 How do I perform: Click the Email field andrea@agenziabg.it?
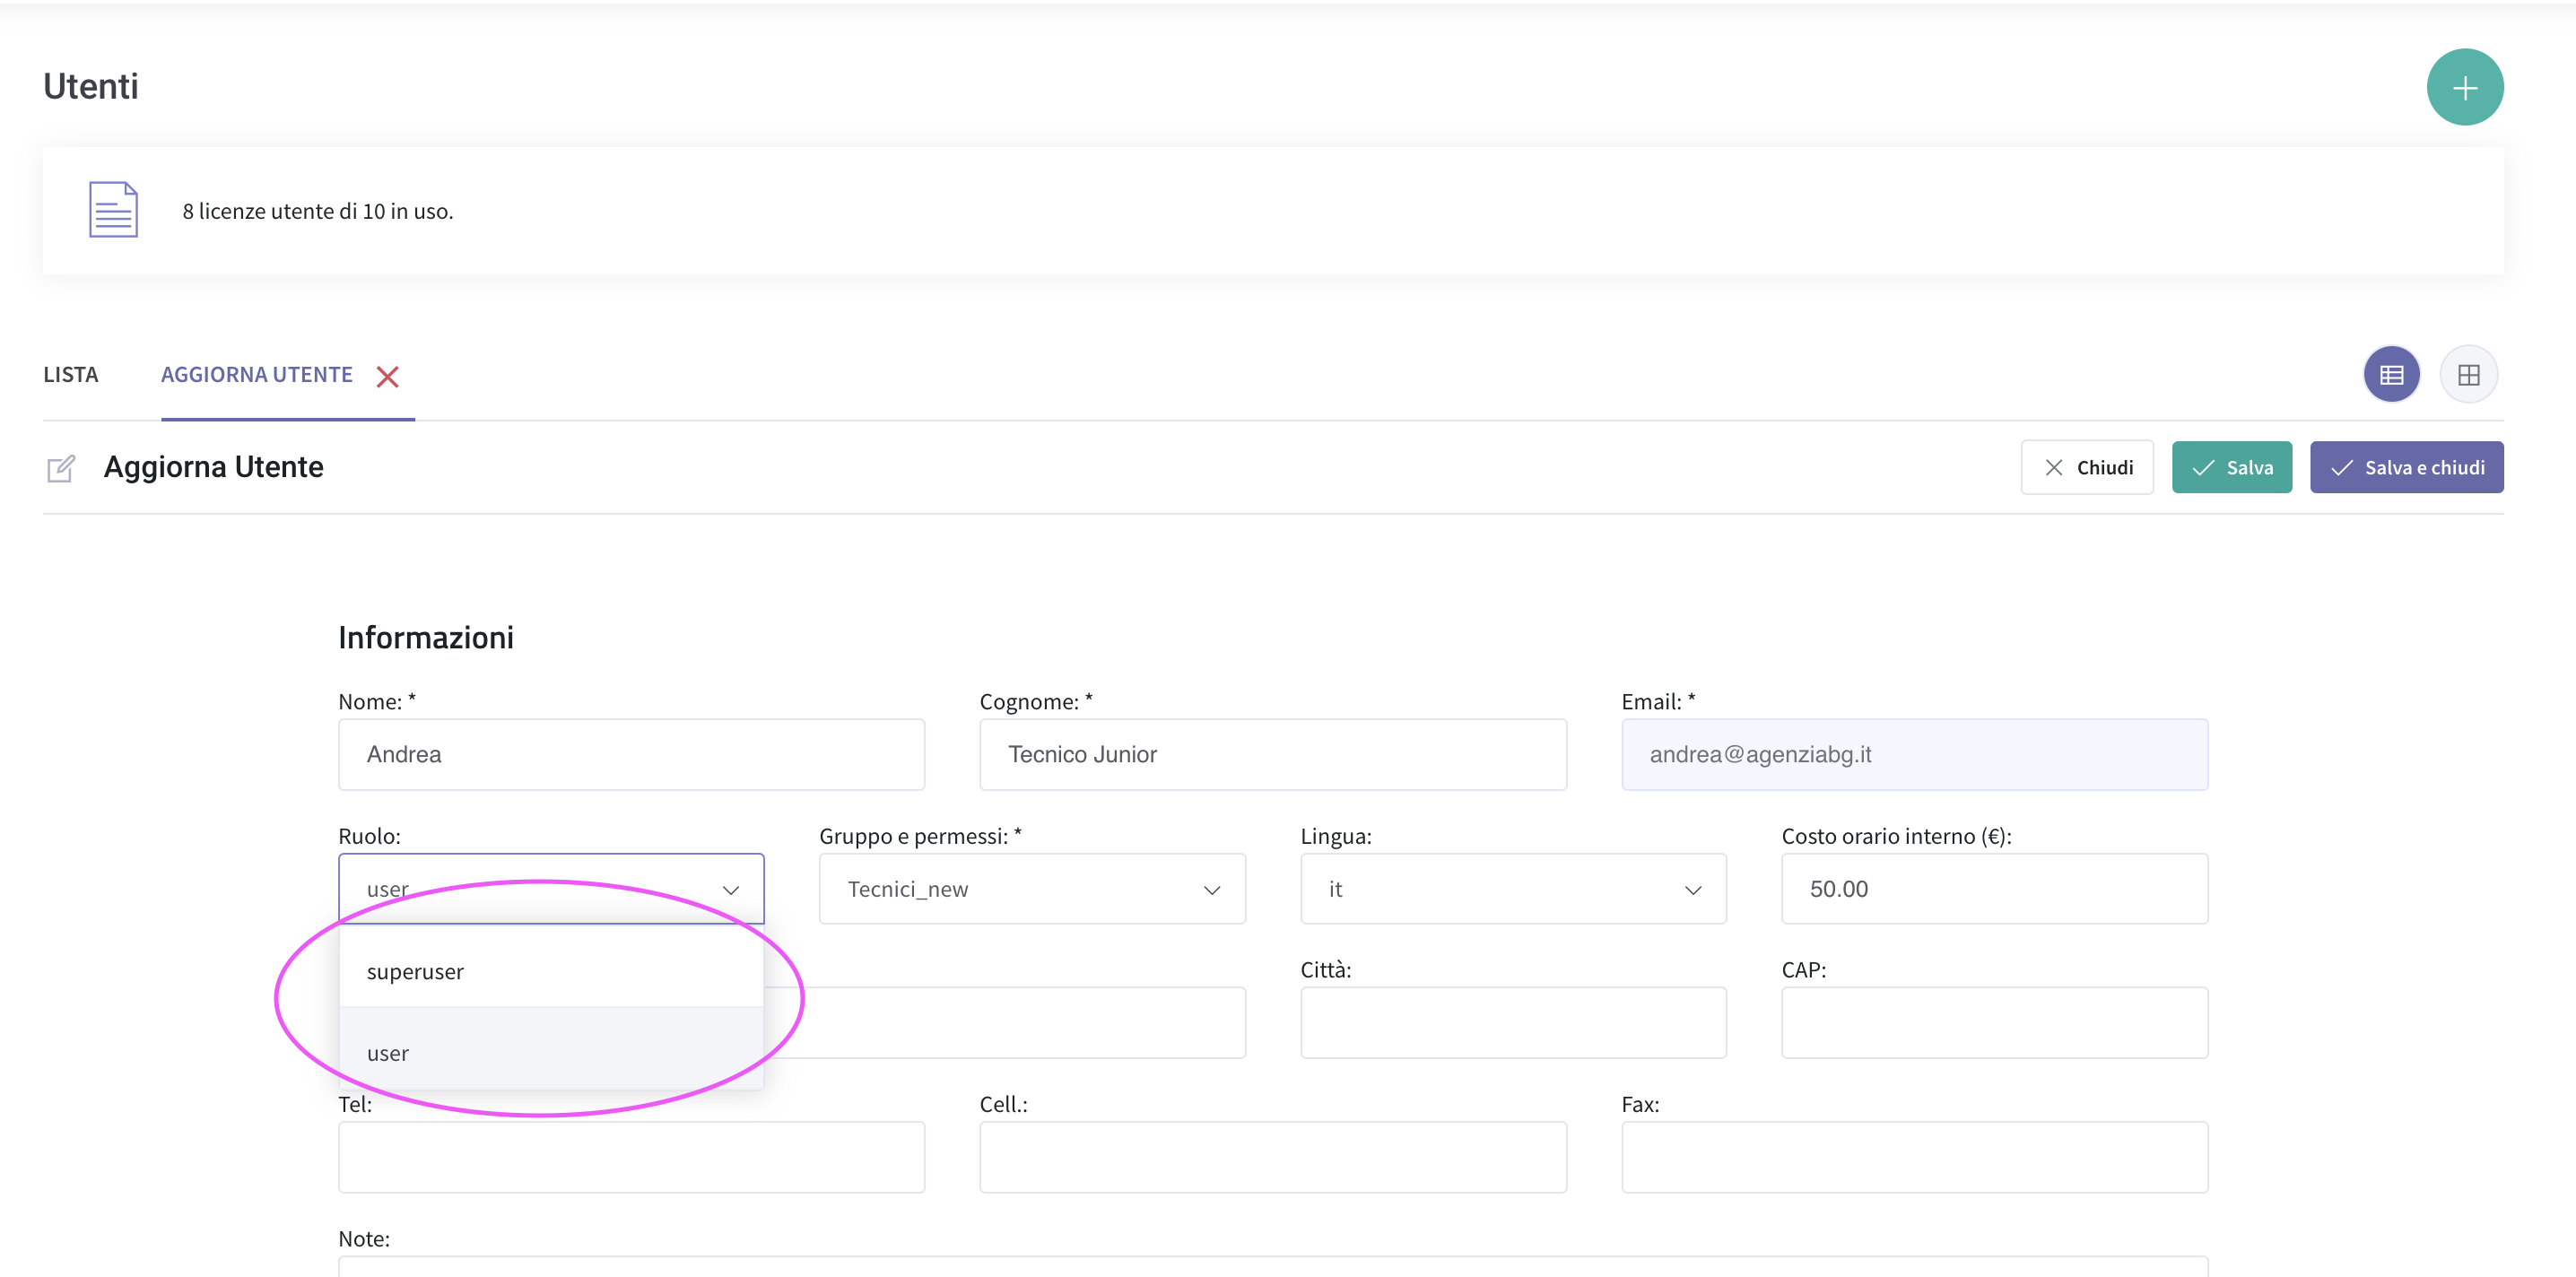point(1914,754)
